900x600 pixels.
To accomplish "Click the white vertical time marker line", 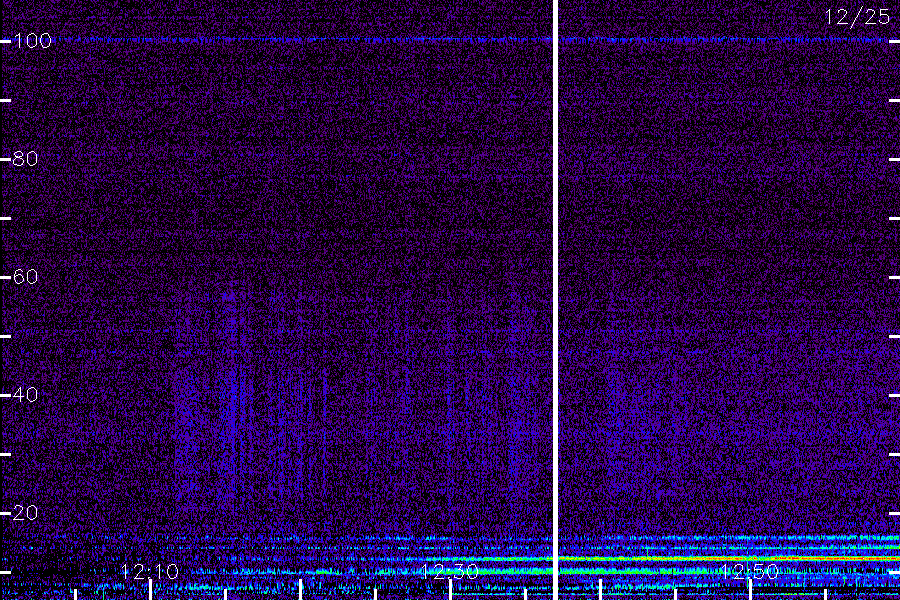I will tap(555, 300).
